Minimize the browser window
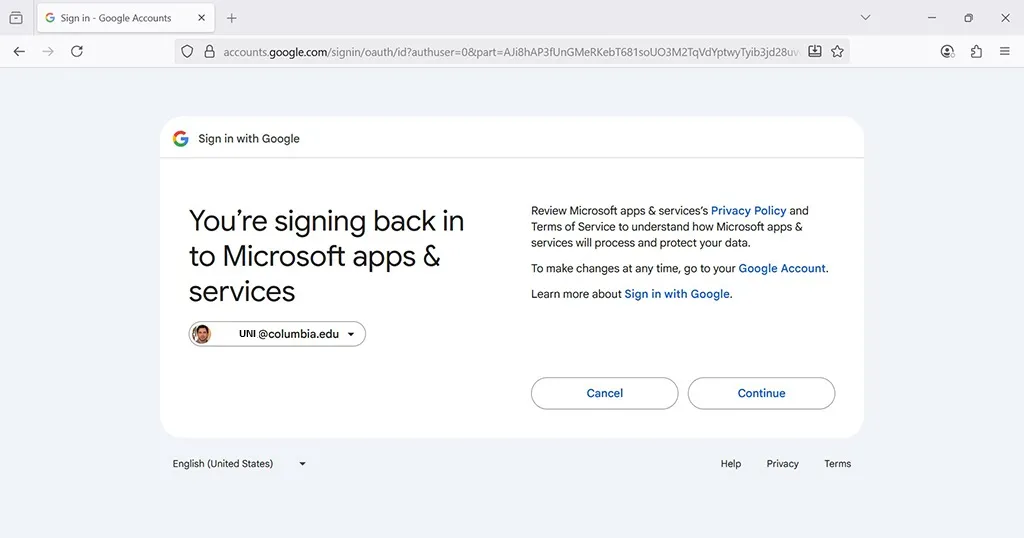Screen dimensions: 1024x538 pyautogui.click(x=932, y=18)
